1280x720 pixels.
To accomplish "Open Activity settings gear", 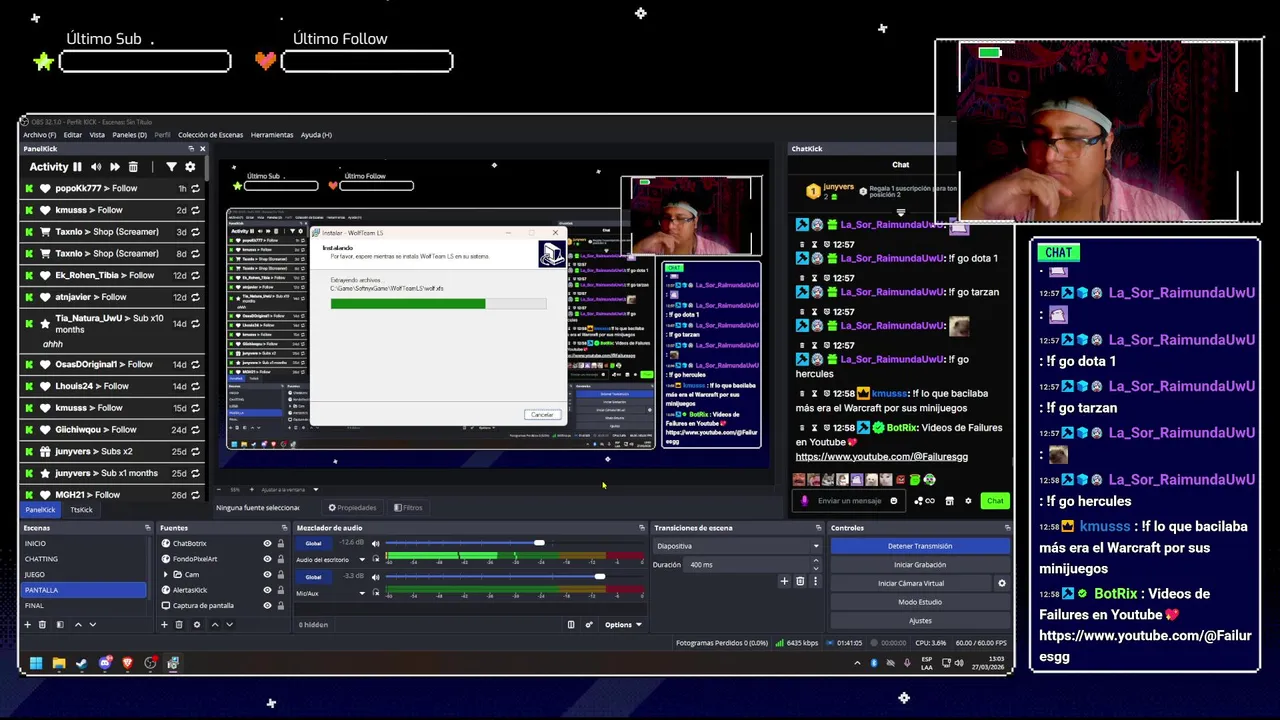I will tap(190, 167).
